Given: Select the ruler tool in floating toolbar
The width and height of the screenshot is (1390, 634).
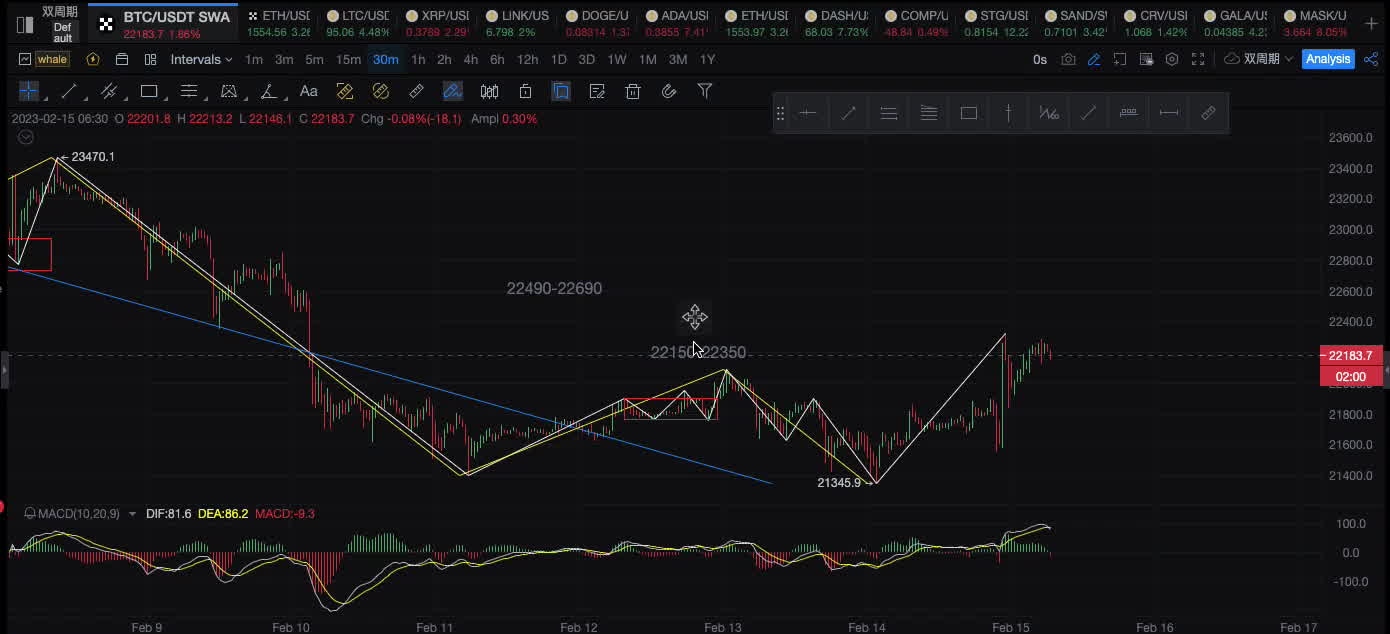Looking at the screenshot, I should click(1208, 113).
